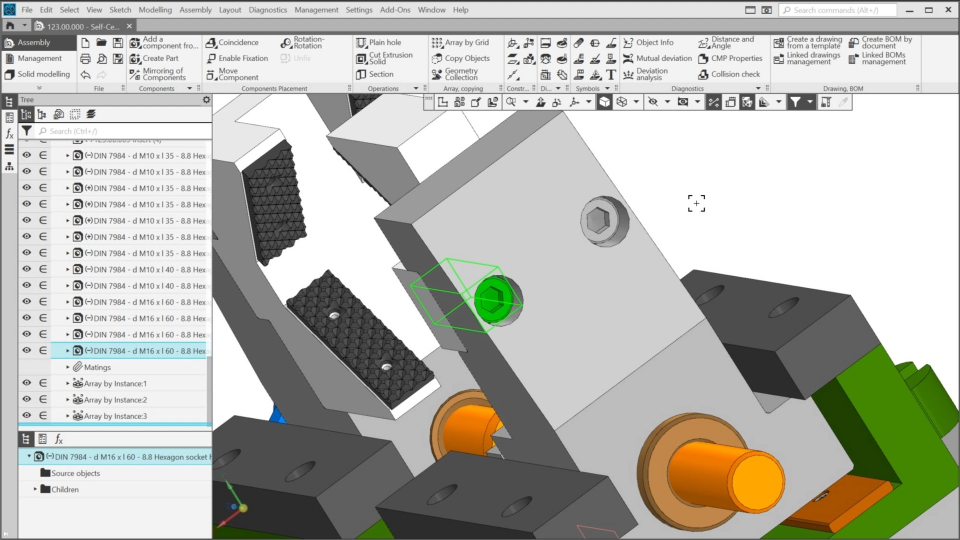
Task: Expand the Children folder in lower panel
Action: (36, 489)
